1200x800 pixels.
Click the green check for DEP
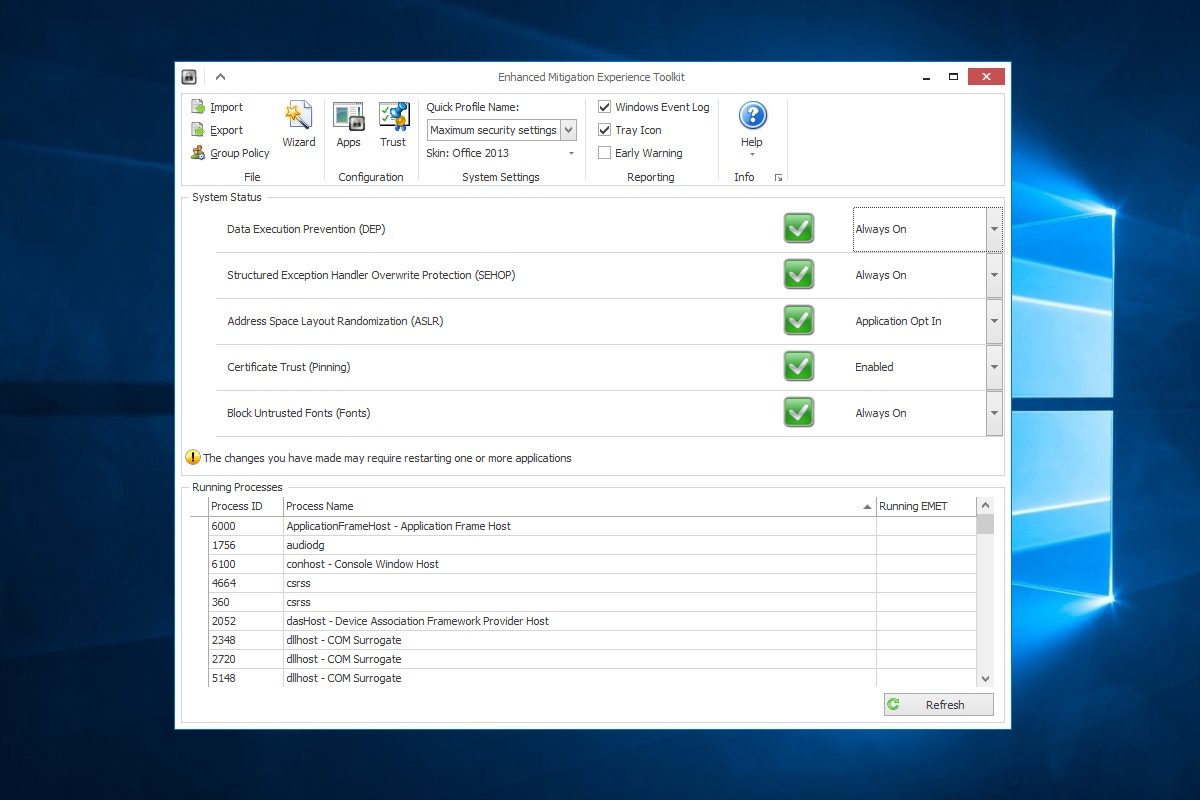(798, 229)
